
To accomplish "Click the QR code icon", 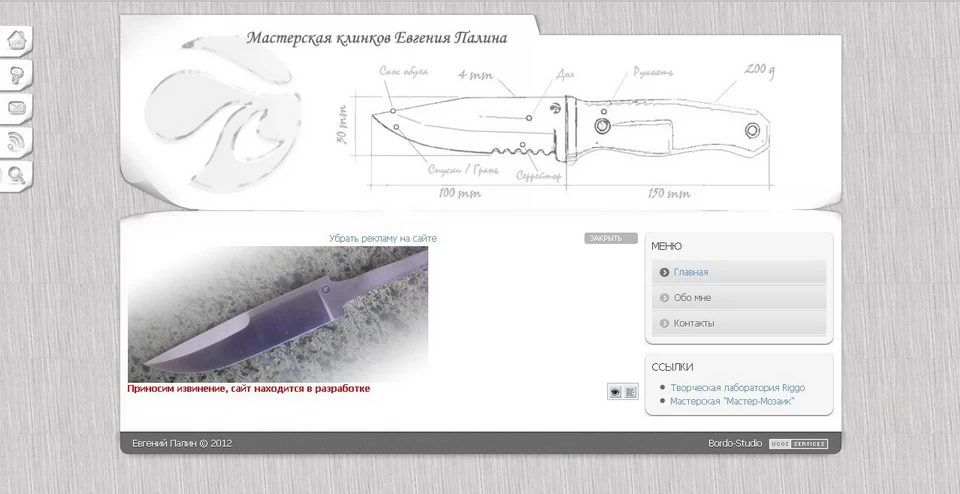I will click(631, 392).
